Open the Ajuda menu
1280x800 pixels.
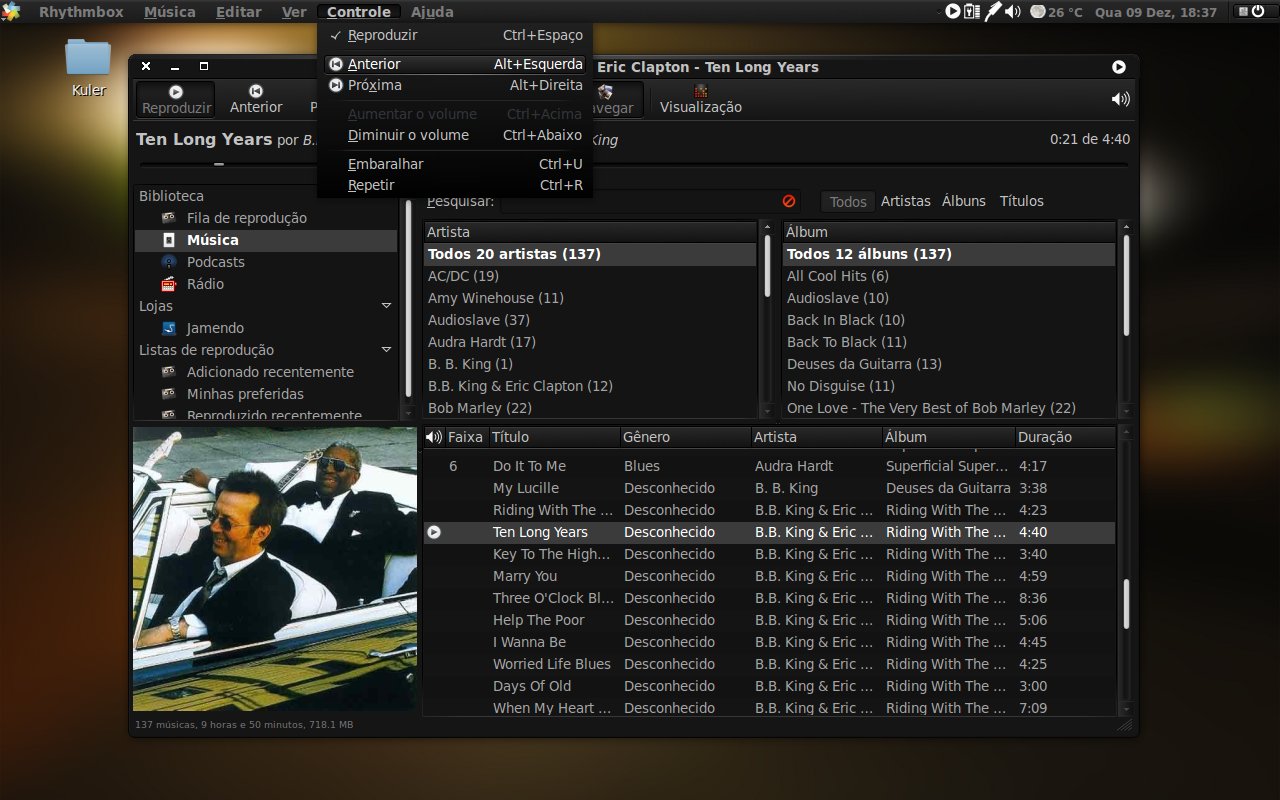432,12
